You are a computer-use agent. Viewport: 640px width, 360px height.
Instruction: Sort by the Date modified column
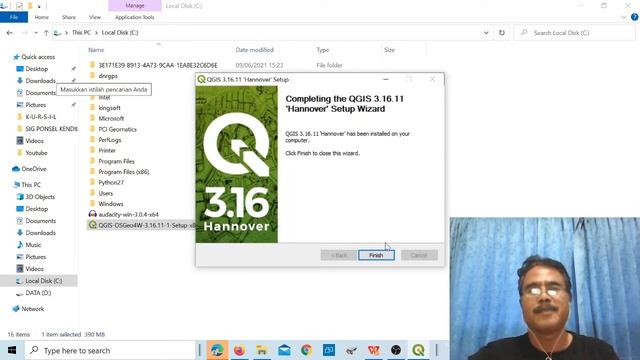(x=254, y=50)
